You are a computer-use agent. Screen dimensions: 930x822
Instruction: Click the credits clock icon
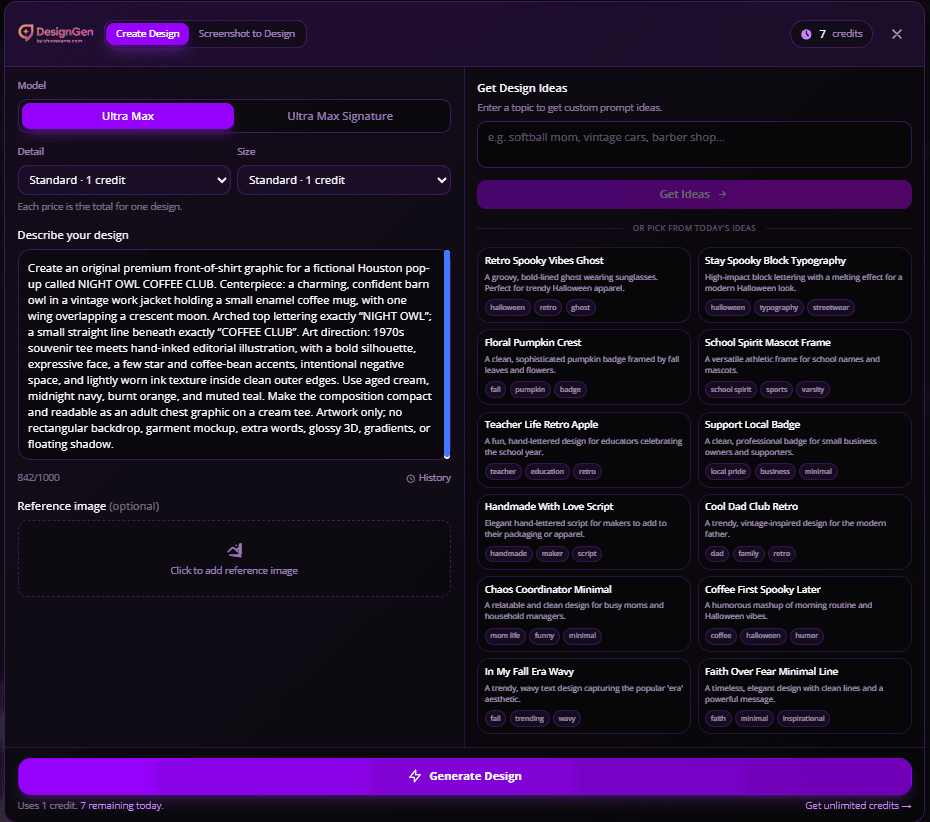806,34
